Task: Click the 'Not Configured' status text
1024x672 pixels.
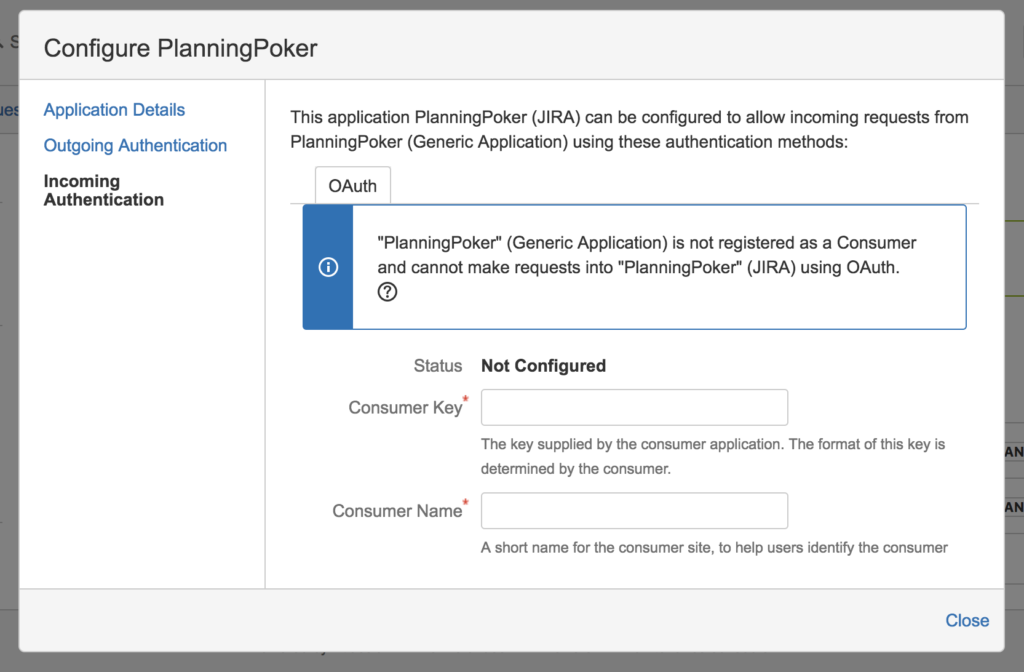Action: pos(543,366)
